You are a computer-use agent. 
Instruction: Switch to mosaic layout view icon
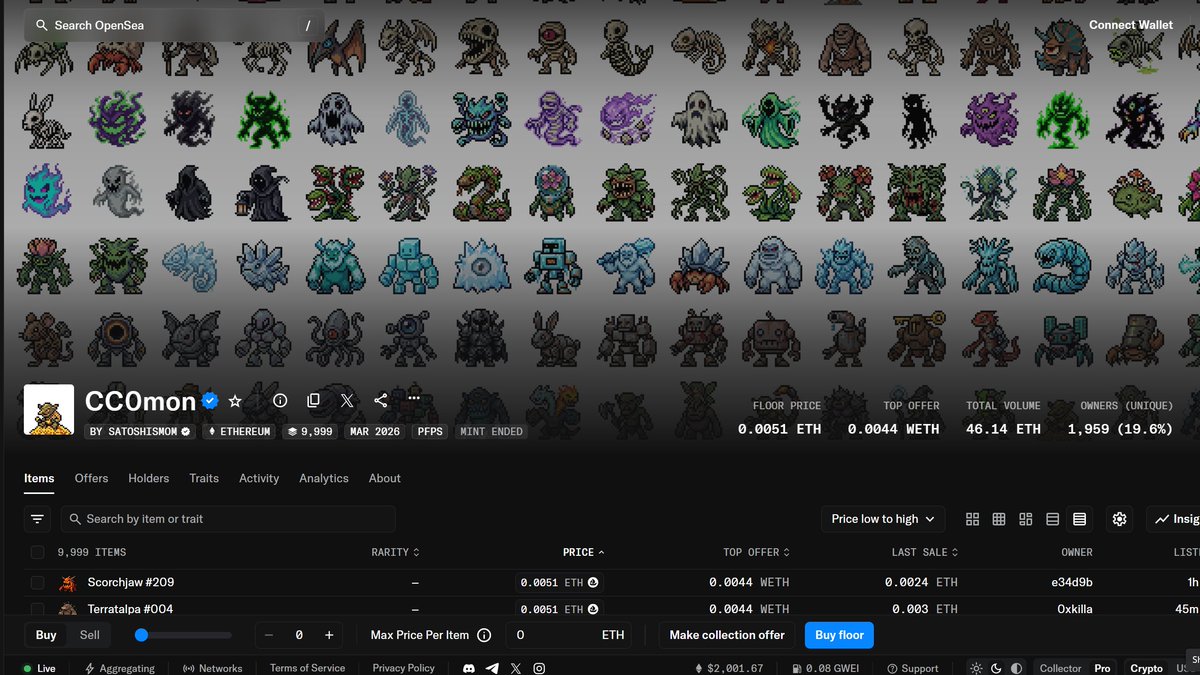point(1026,519)
